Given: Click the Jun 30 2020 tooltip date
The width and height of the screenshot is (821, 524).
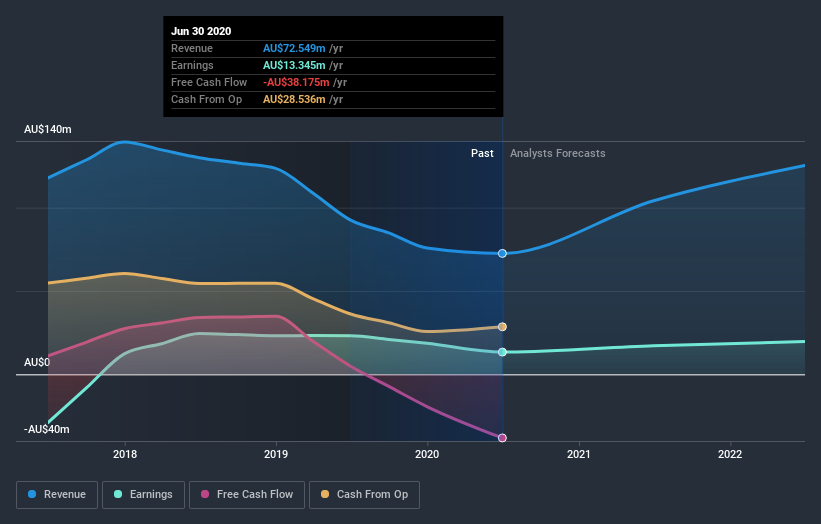Looking at the screenshot, I should pyautogui.click(x=201, y=31).
